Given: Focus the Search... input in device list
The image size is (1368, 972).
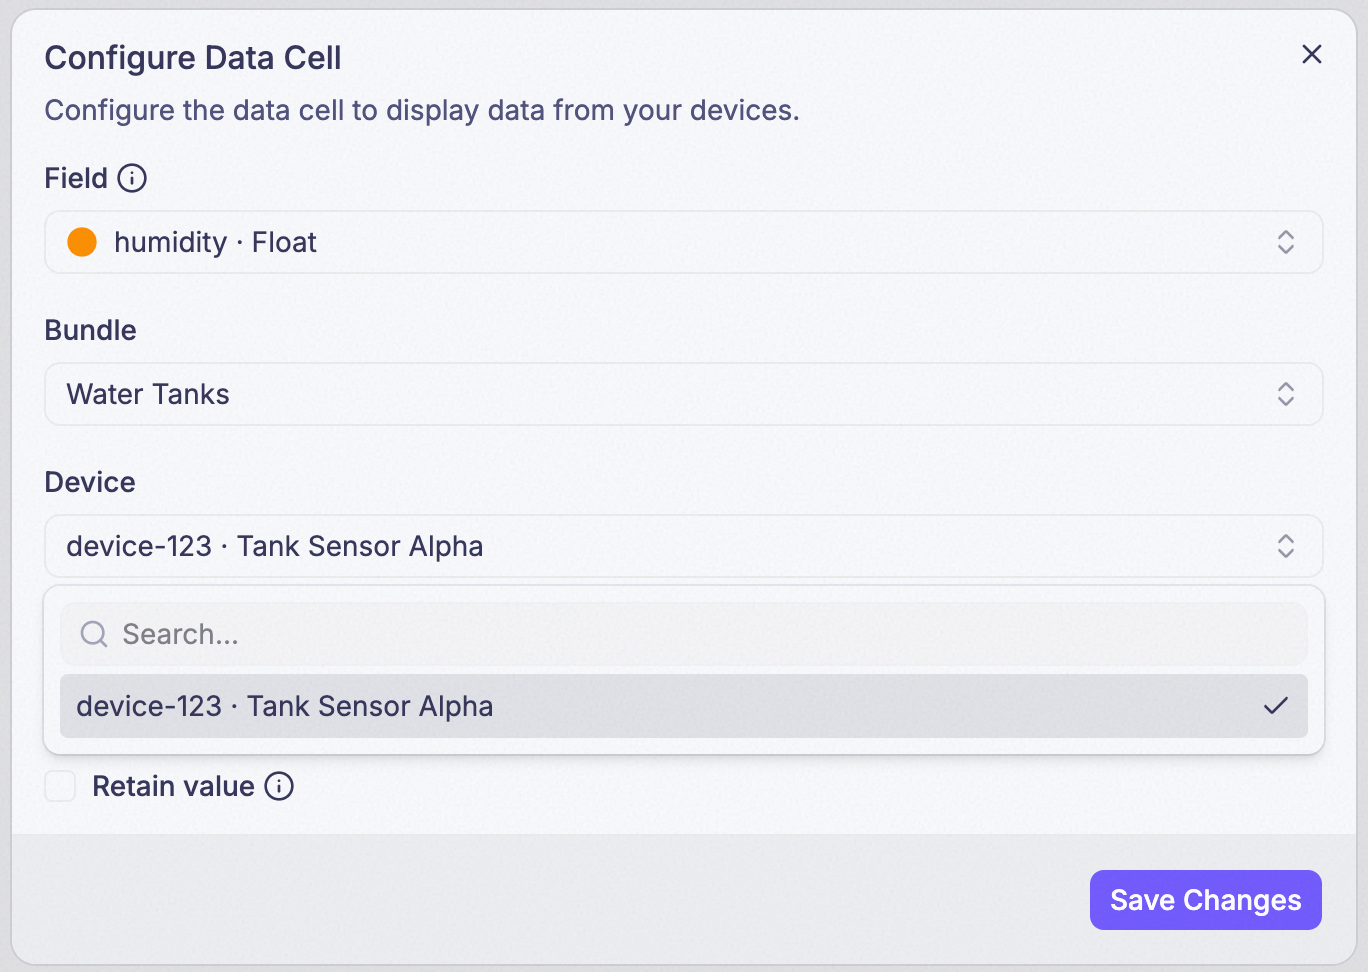Looking at the screenshot, I should tap(684, 634).
